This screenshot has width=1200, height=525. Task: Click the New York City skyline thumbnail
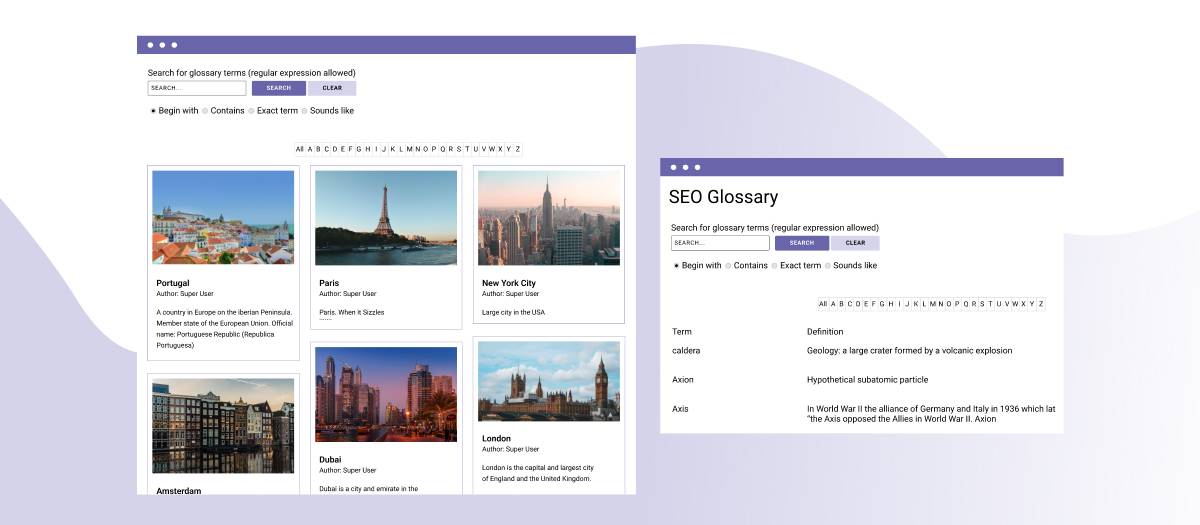coord(548,217)
